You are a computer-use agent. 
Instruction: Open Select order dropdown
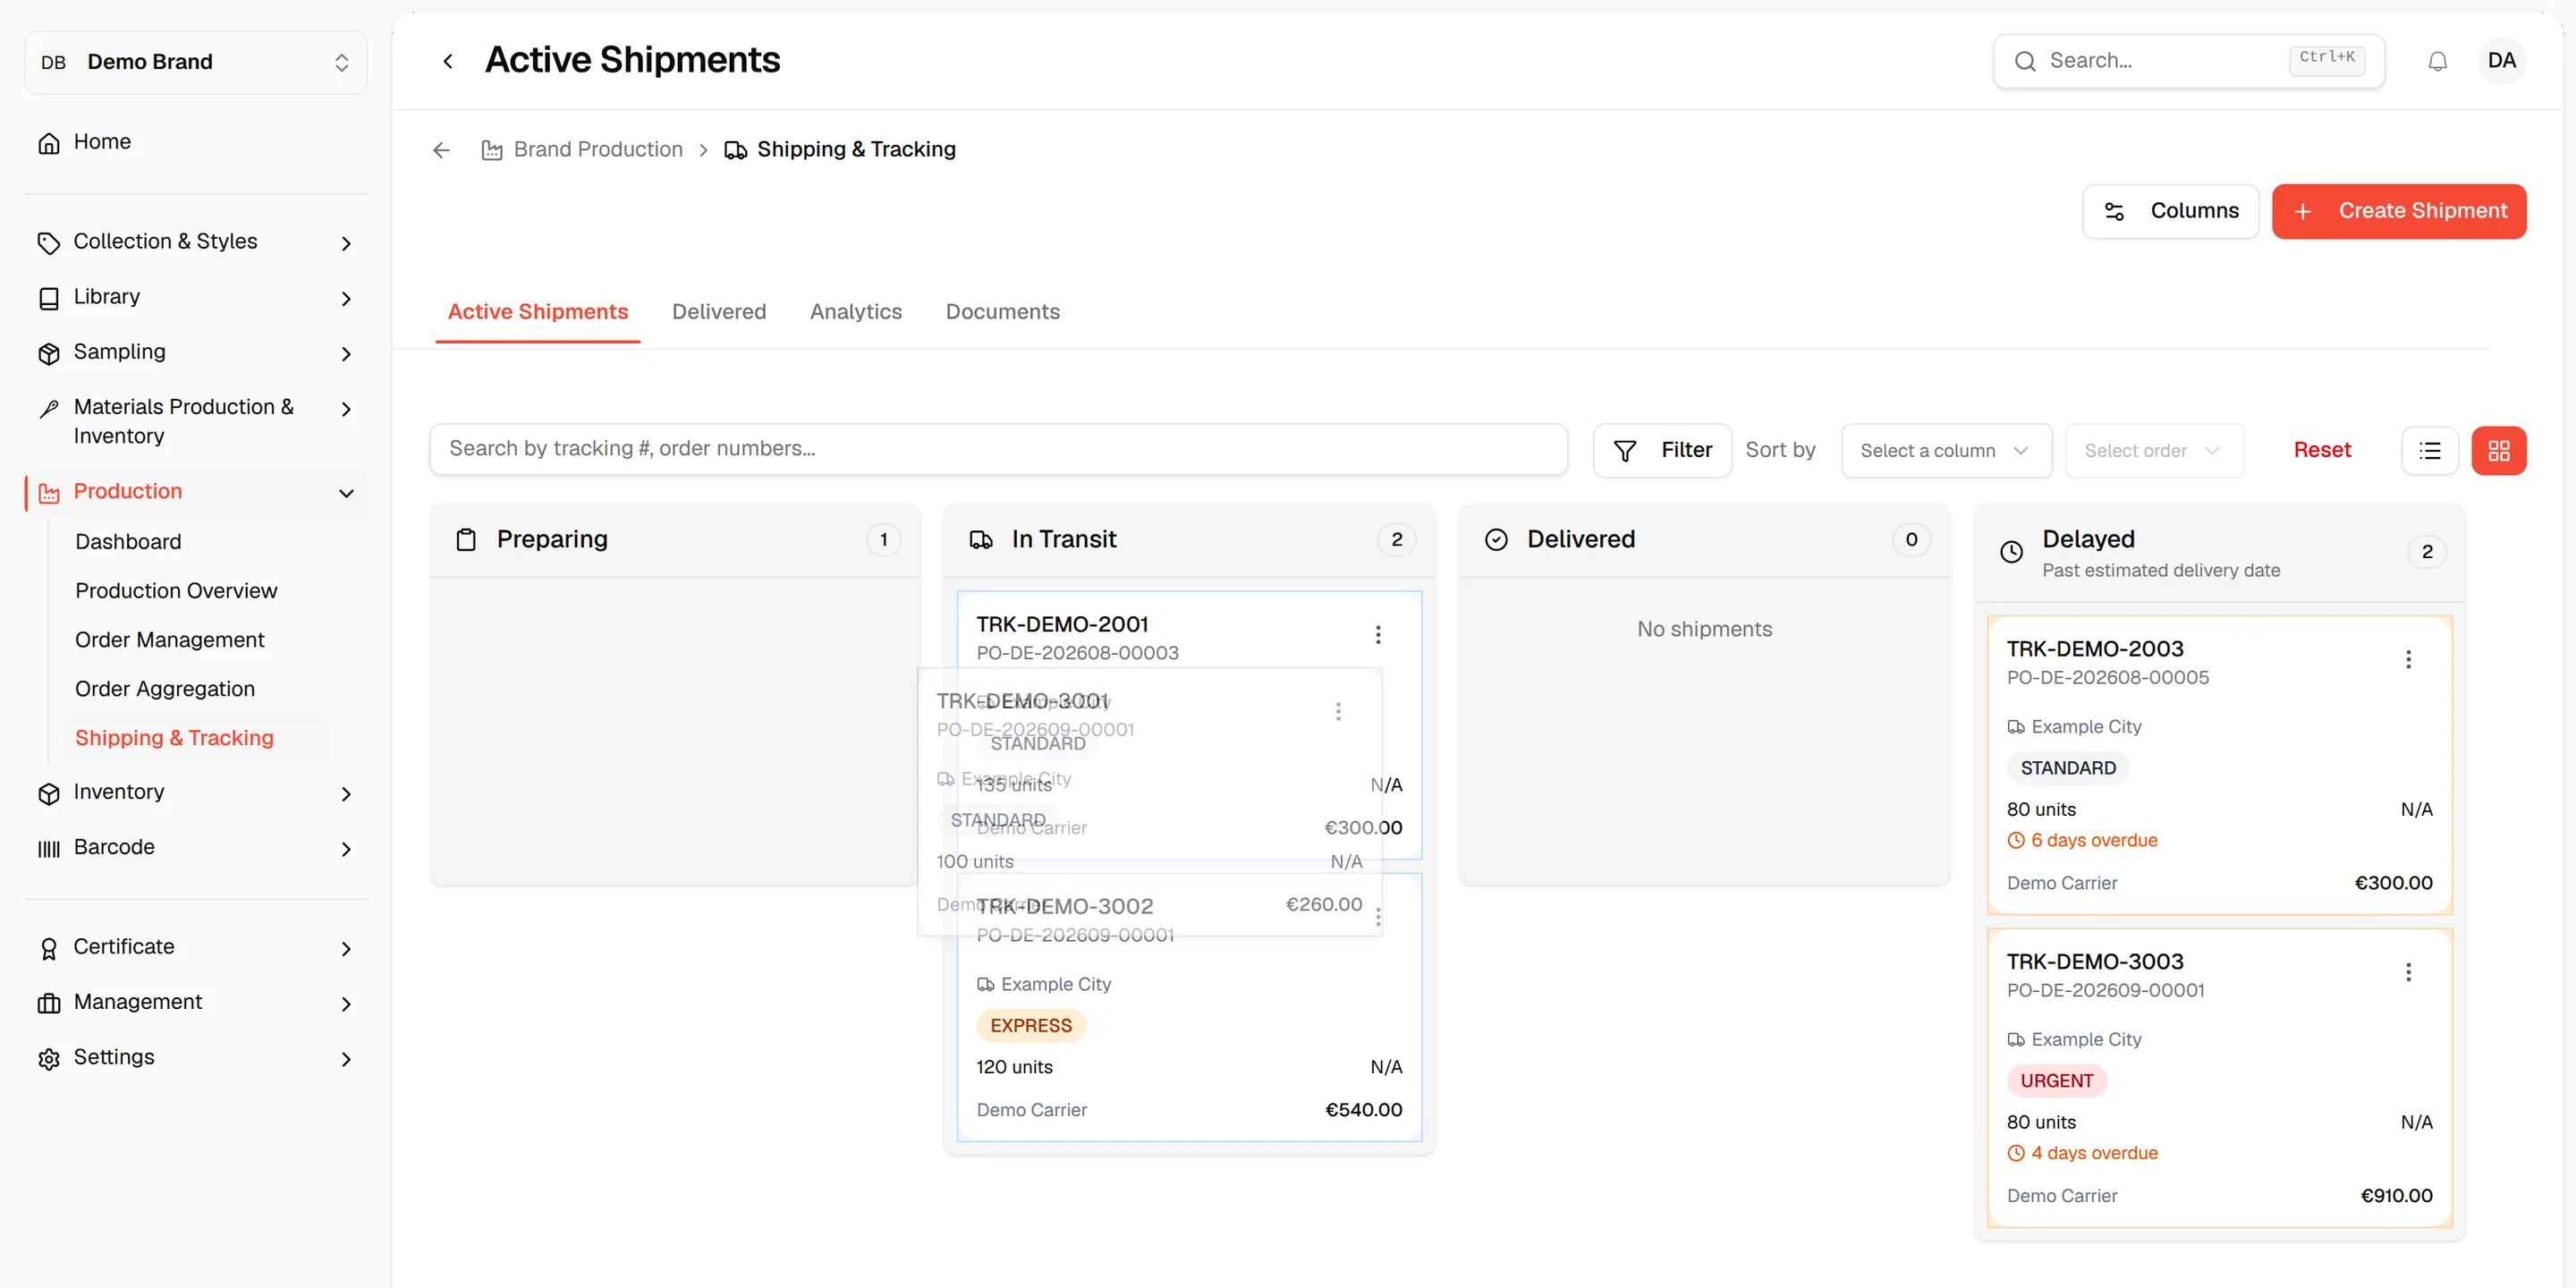pos(2154,451)
